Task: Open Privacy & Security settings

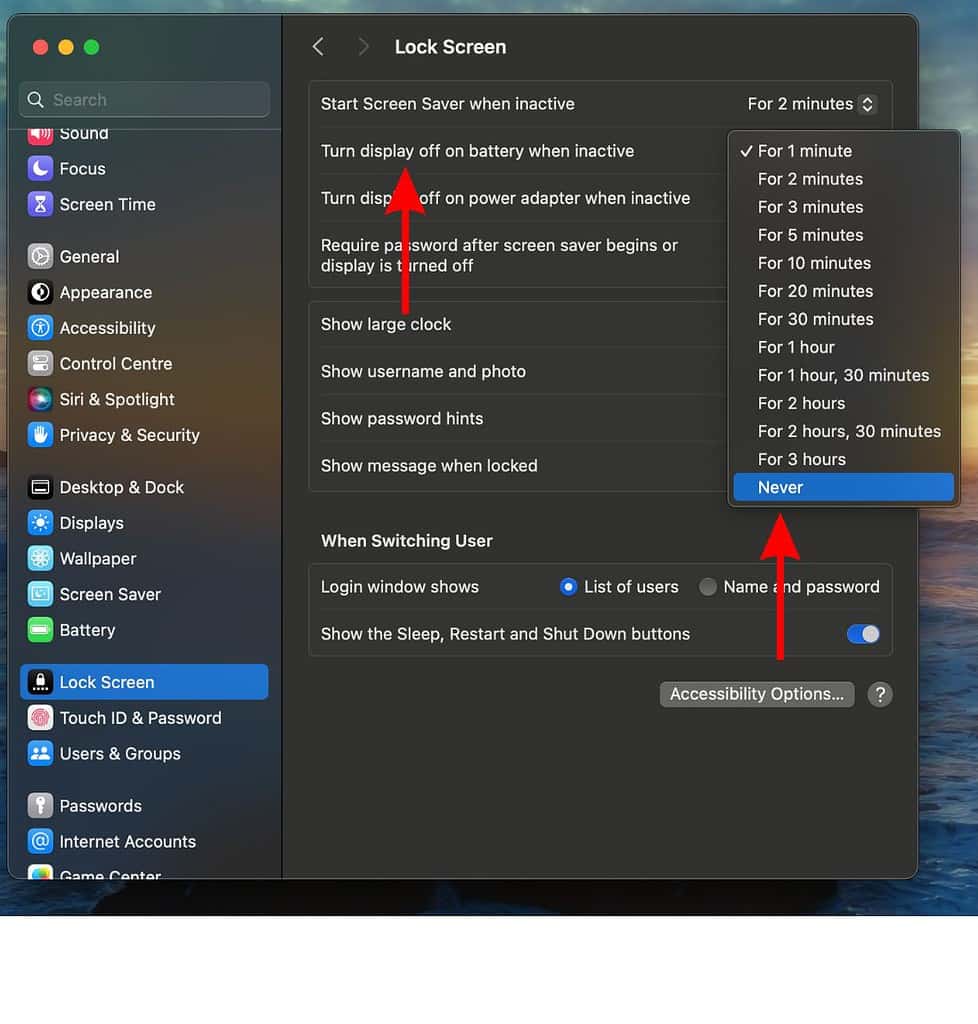Action: 39,435
